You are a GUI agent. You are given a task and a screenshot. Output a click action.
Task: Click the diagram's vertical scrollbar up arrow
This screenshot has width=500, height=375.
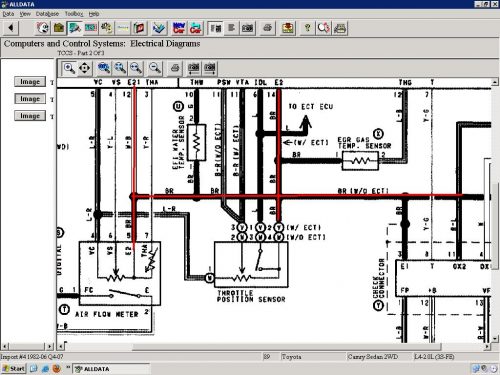(495, 82)
